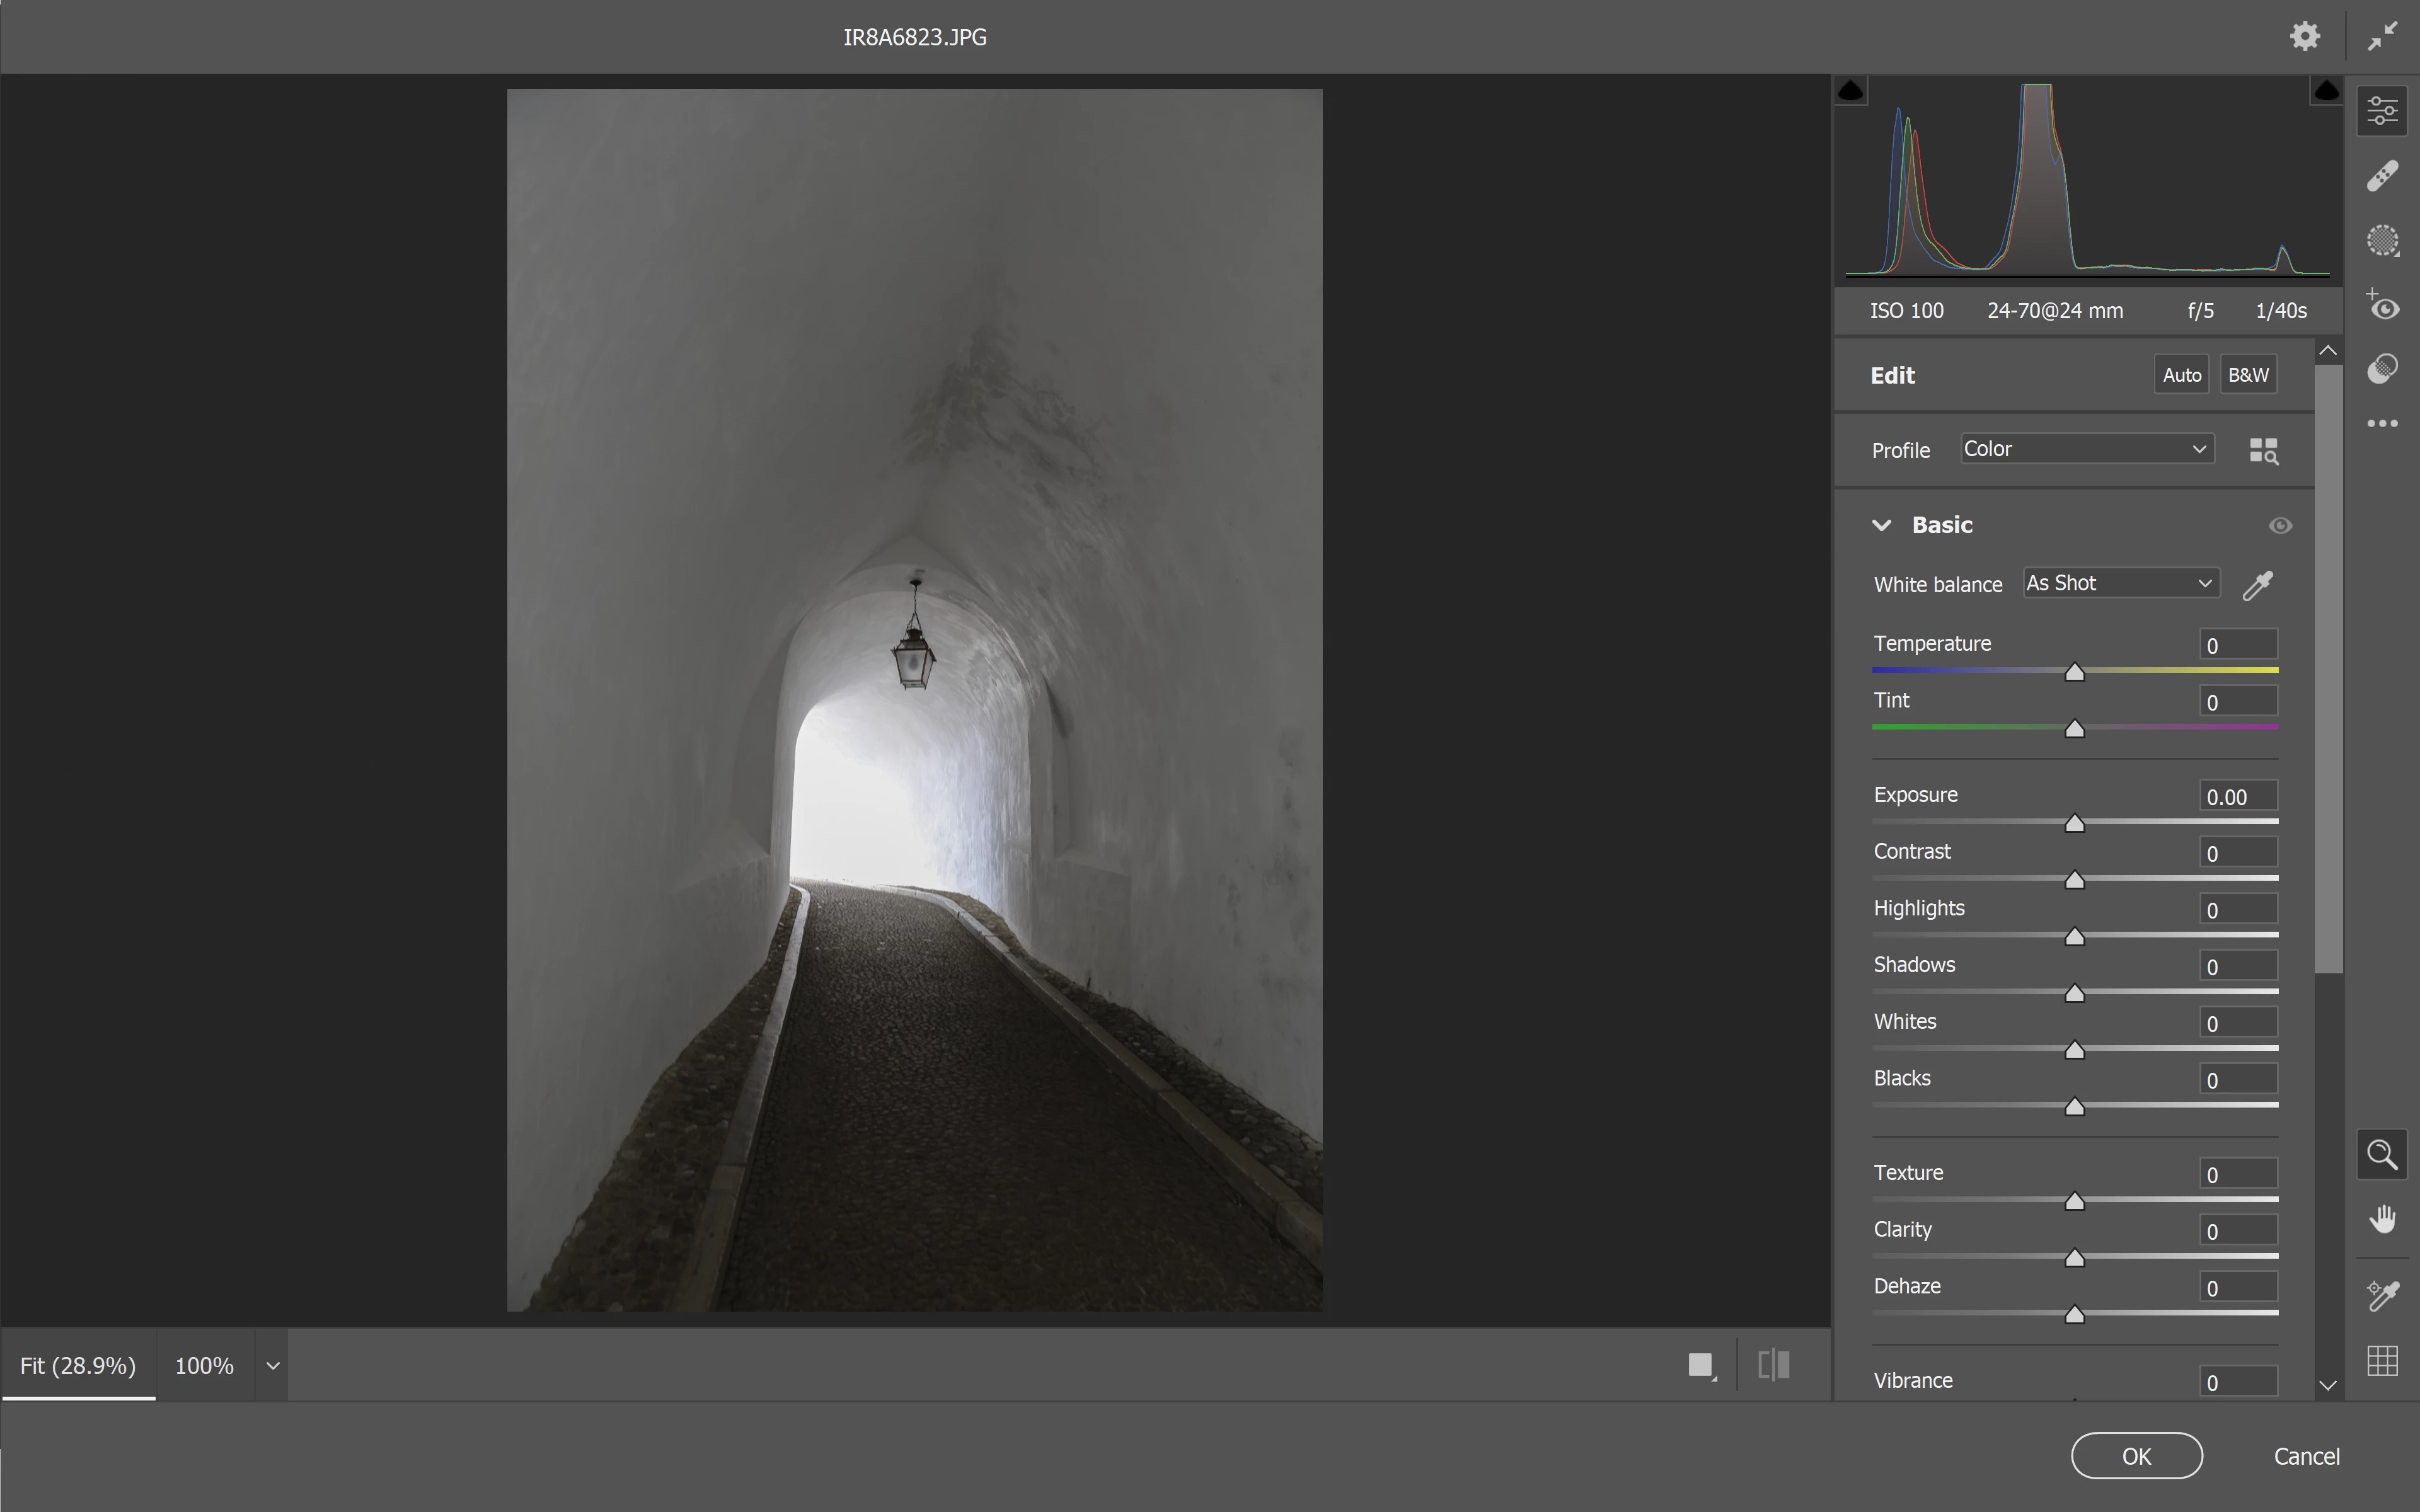
Task: Open the Masking tool
Action: coord(2382,240)
